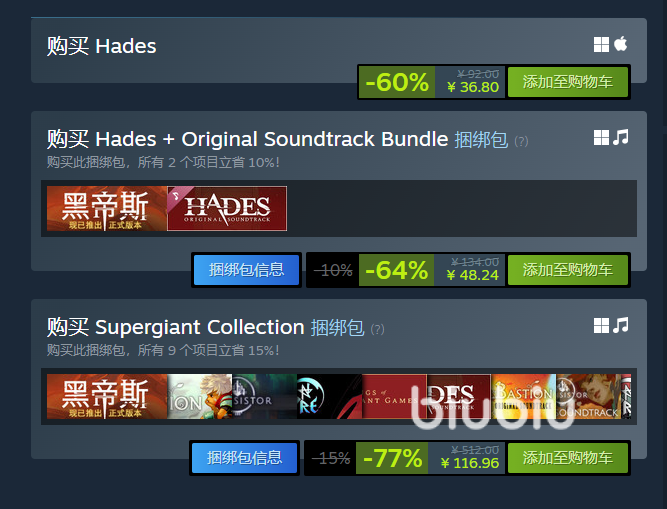Add the Soundtrack Bundle at ¥48.24 to the cart
Screen dimensions: 667x509
pyautogui.click(x=568, y=270)
